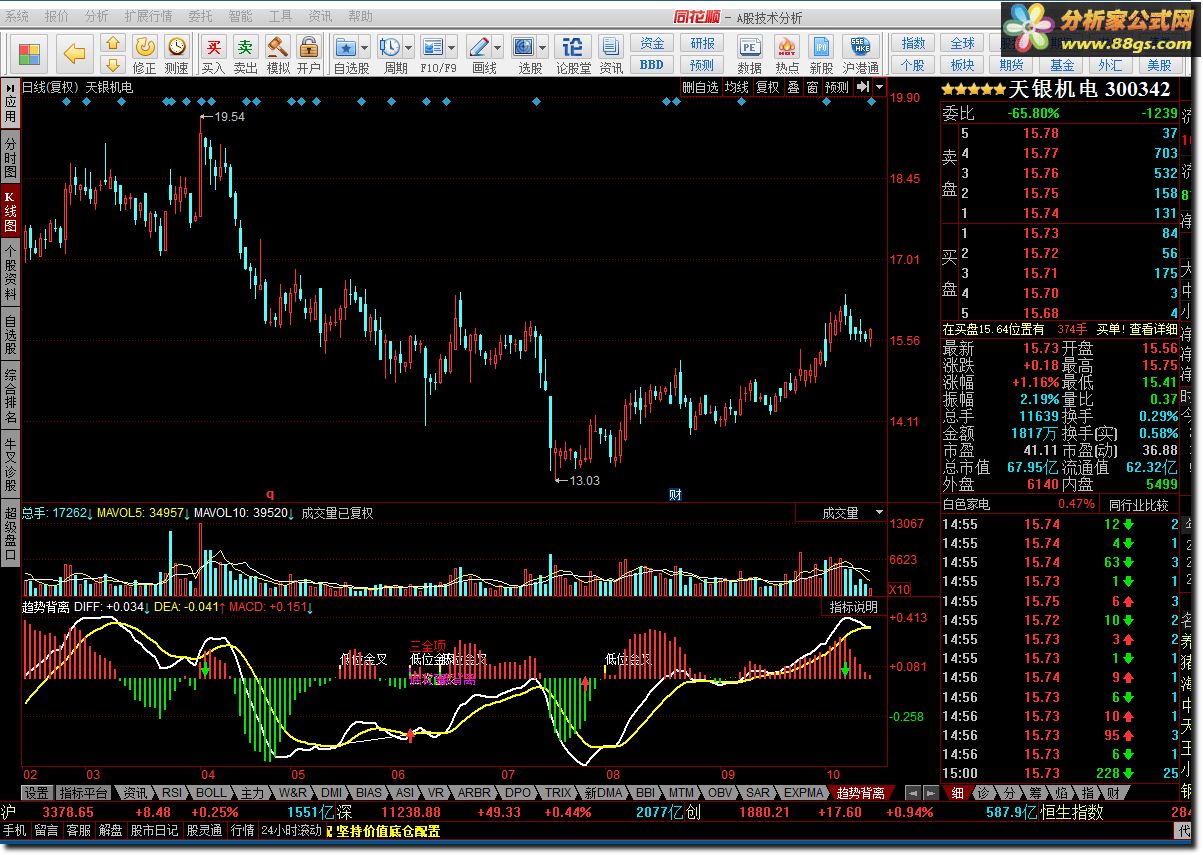The width and height of the screenshot is (1203, 855).
Task: Go back with the yellow left arrow
Action: (75, 54)
